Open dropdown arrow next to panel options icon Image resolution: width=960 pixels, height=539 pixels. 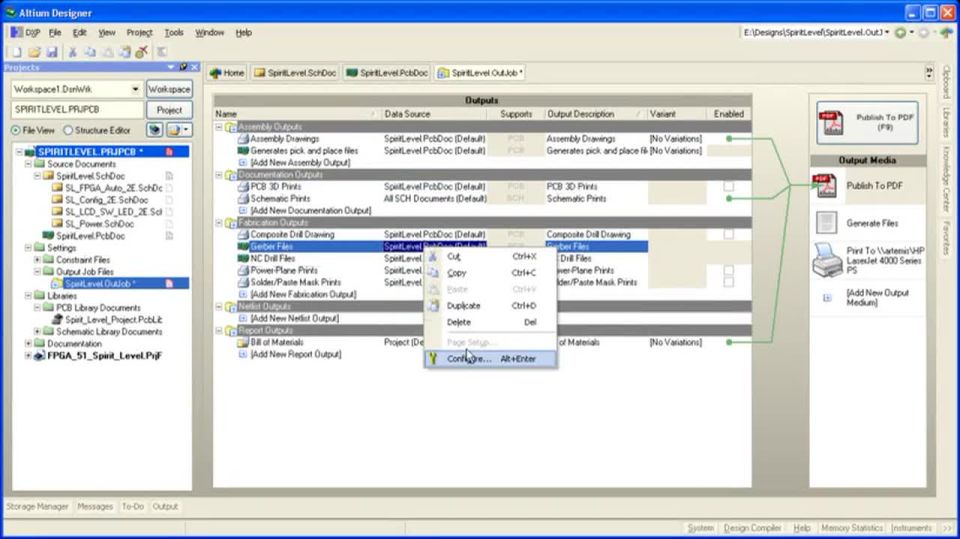pyautogui.click(x=186, y=130)
